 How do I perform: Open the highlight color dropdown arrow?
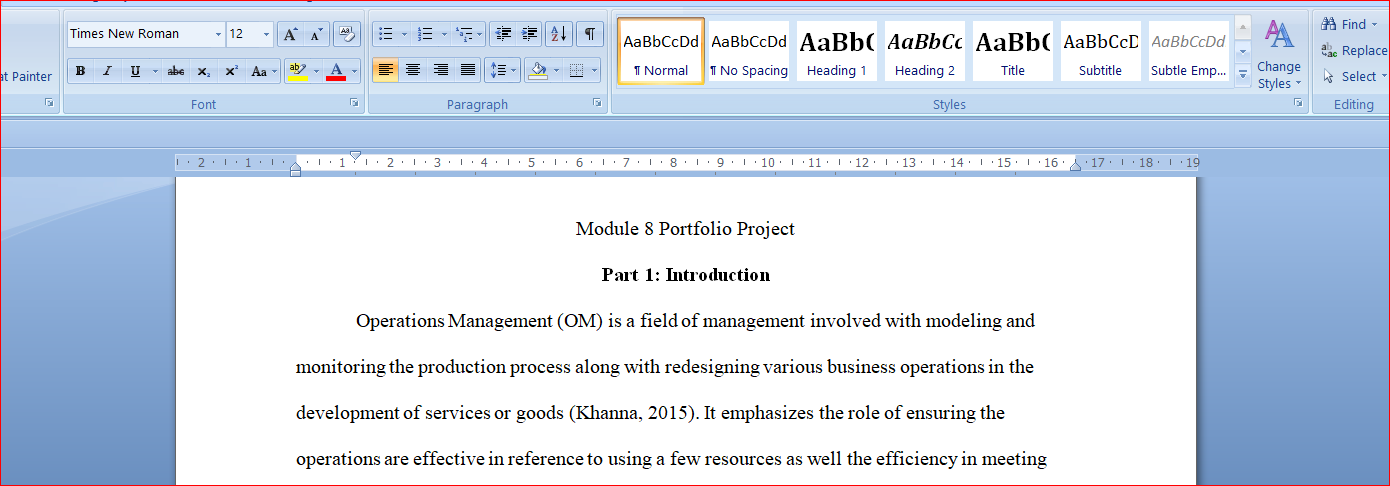[316, 71]
